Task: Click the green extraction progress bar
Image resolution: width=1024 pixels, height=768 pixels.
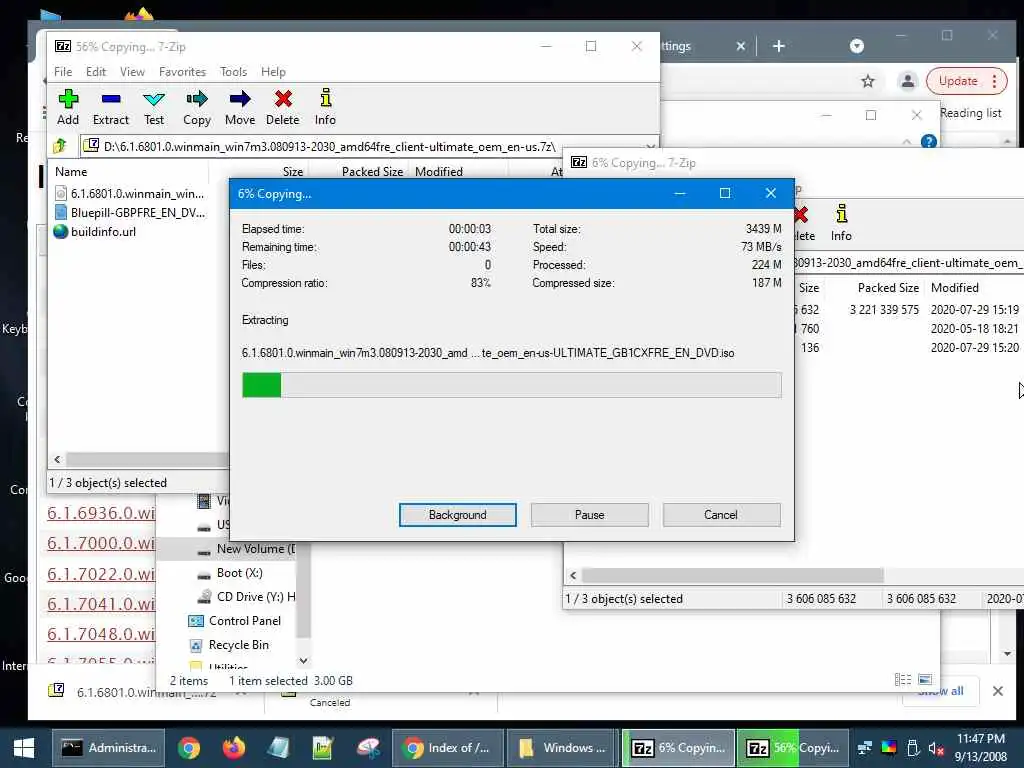Action: tap(512, 385)
